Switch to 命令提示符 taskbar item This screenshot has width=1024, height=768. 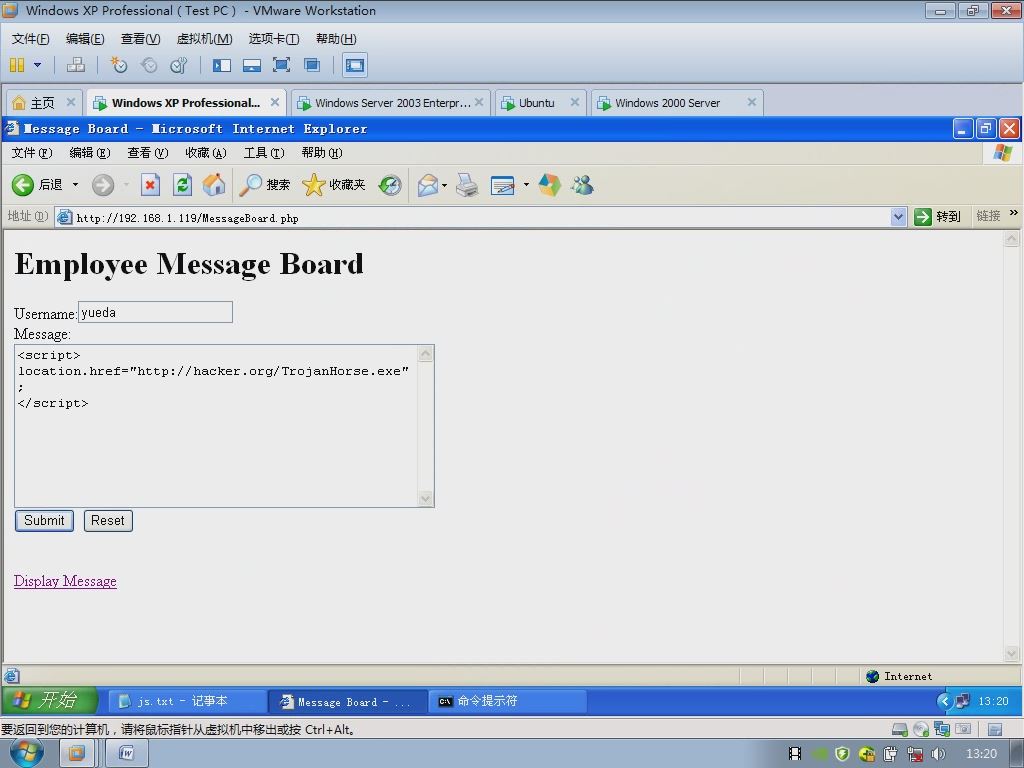tap(507, 701)
